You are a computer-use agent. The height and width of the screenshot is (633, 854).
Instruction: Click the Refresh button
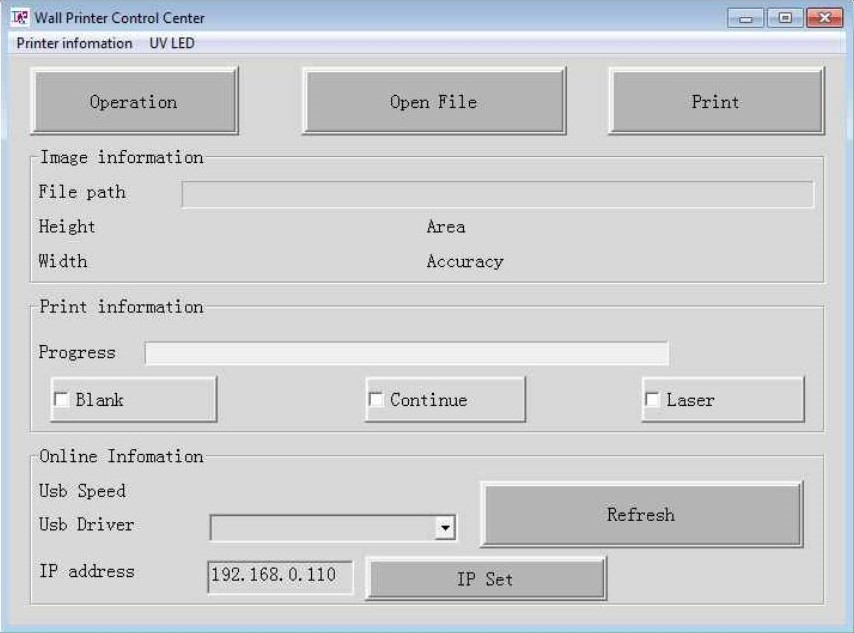(x=641, y=514)
